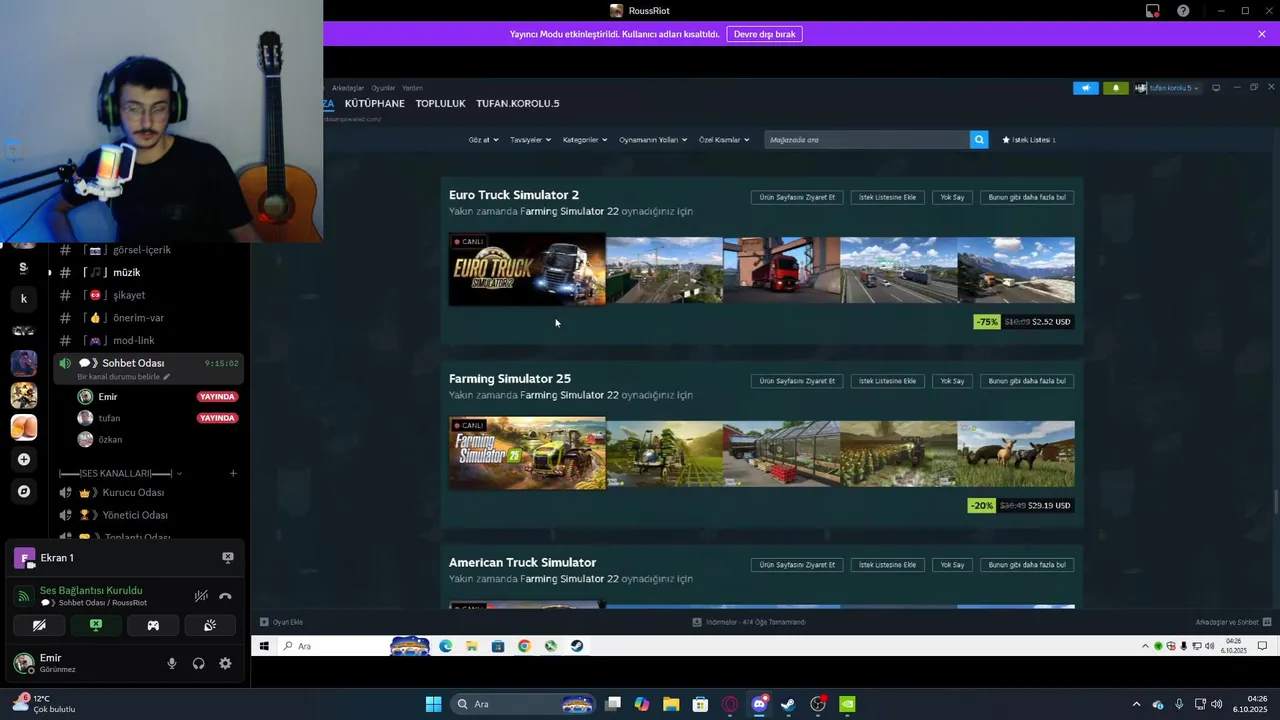Visit Euro Truck Simulator 2 store page button
The height and width of the screenshot is (720, 1280).
pos(797,197)
